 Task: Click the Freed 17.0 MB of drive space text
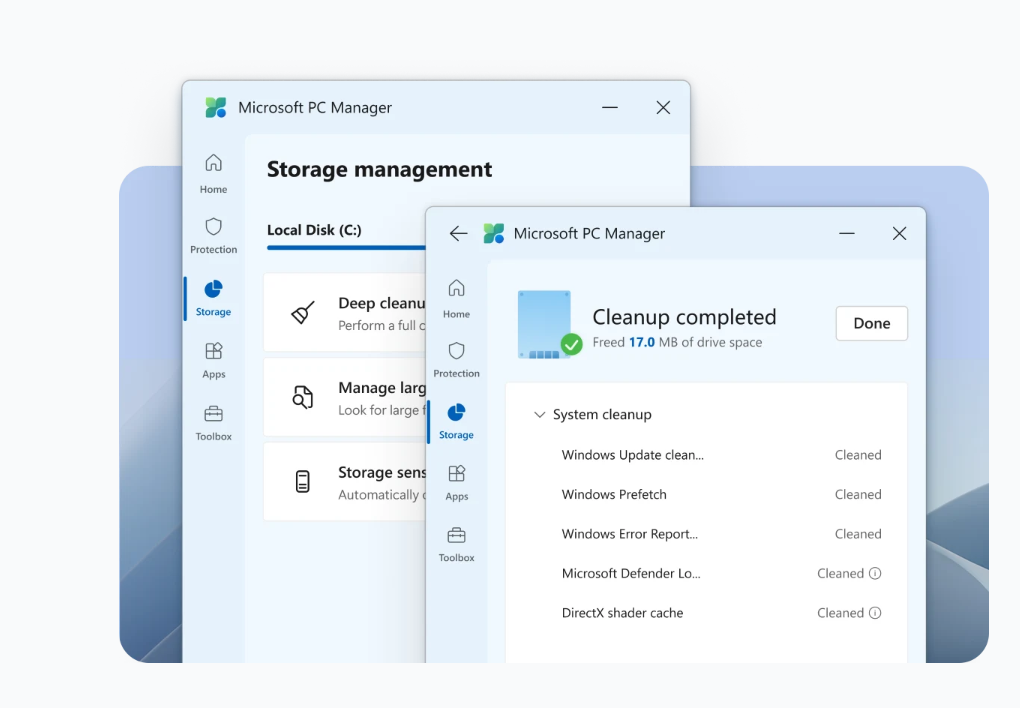[677, 342]
